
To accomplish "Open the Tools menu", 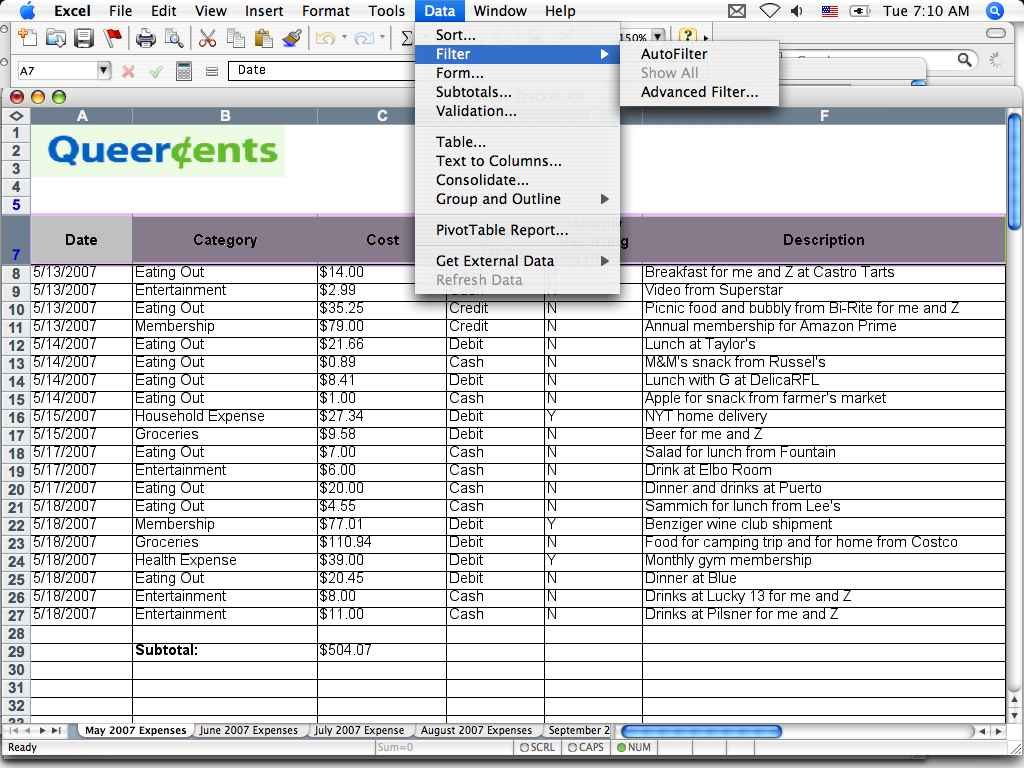I will (x=387, y=11).
